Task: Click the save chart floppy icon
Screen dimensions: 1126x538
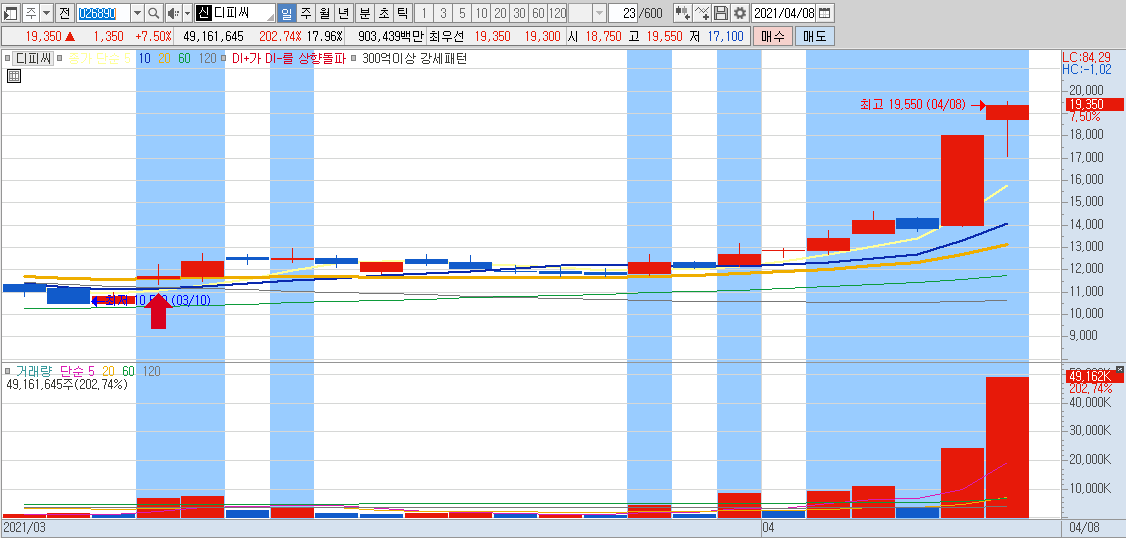Action: tap(721, 13)
